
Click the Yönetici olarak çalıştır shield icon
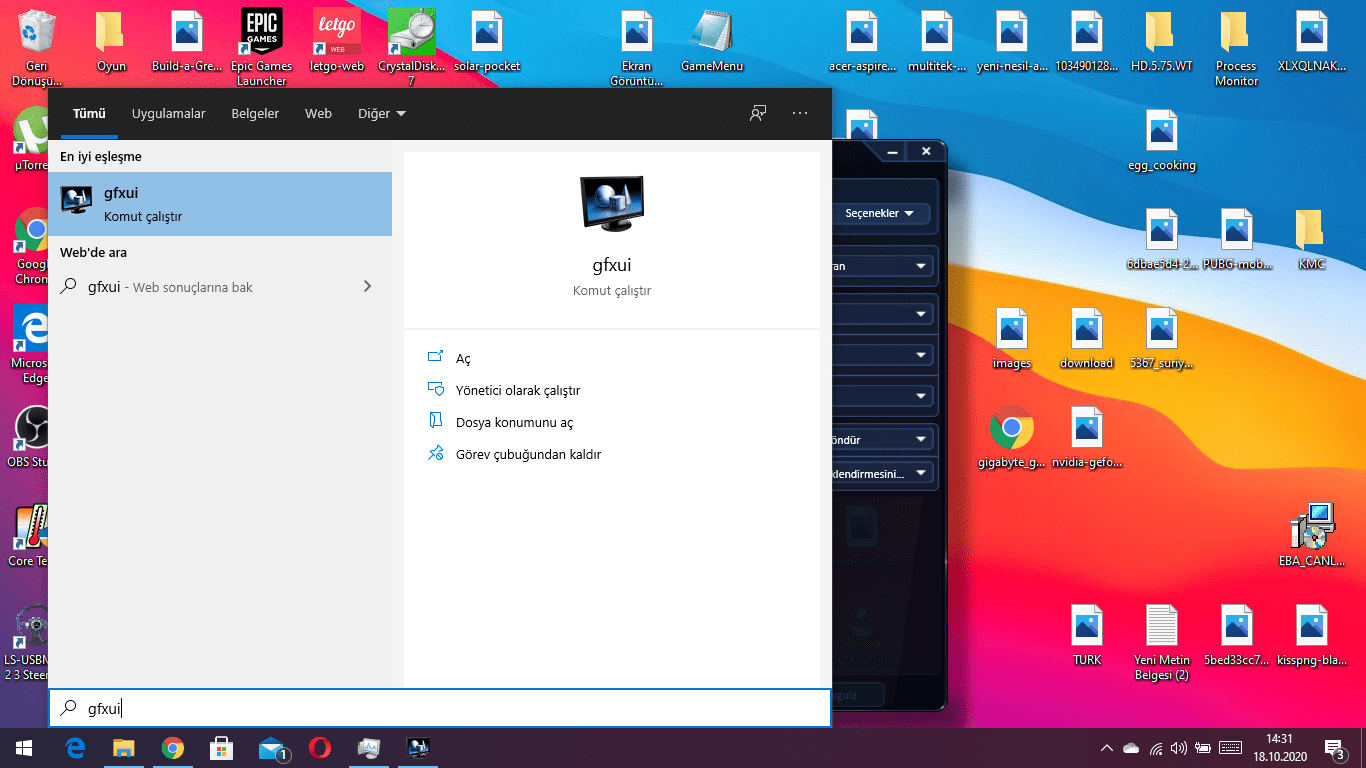coord(435,390)
